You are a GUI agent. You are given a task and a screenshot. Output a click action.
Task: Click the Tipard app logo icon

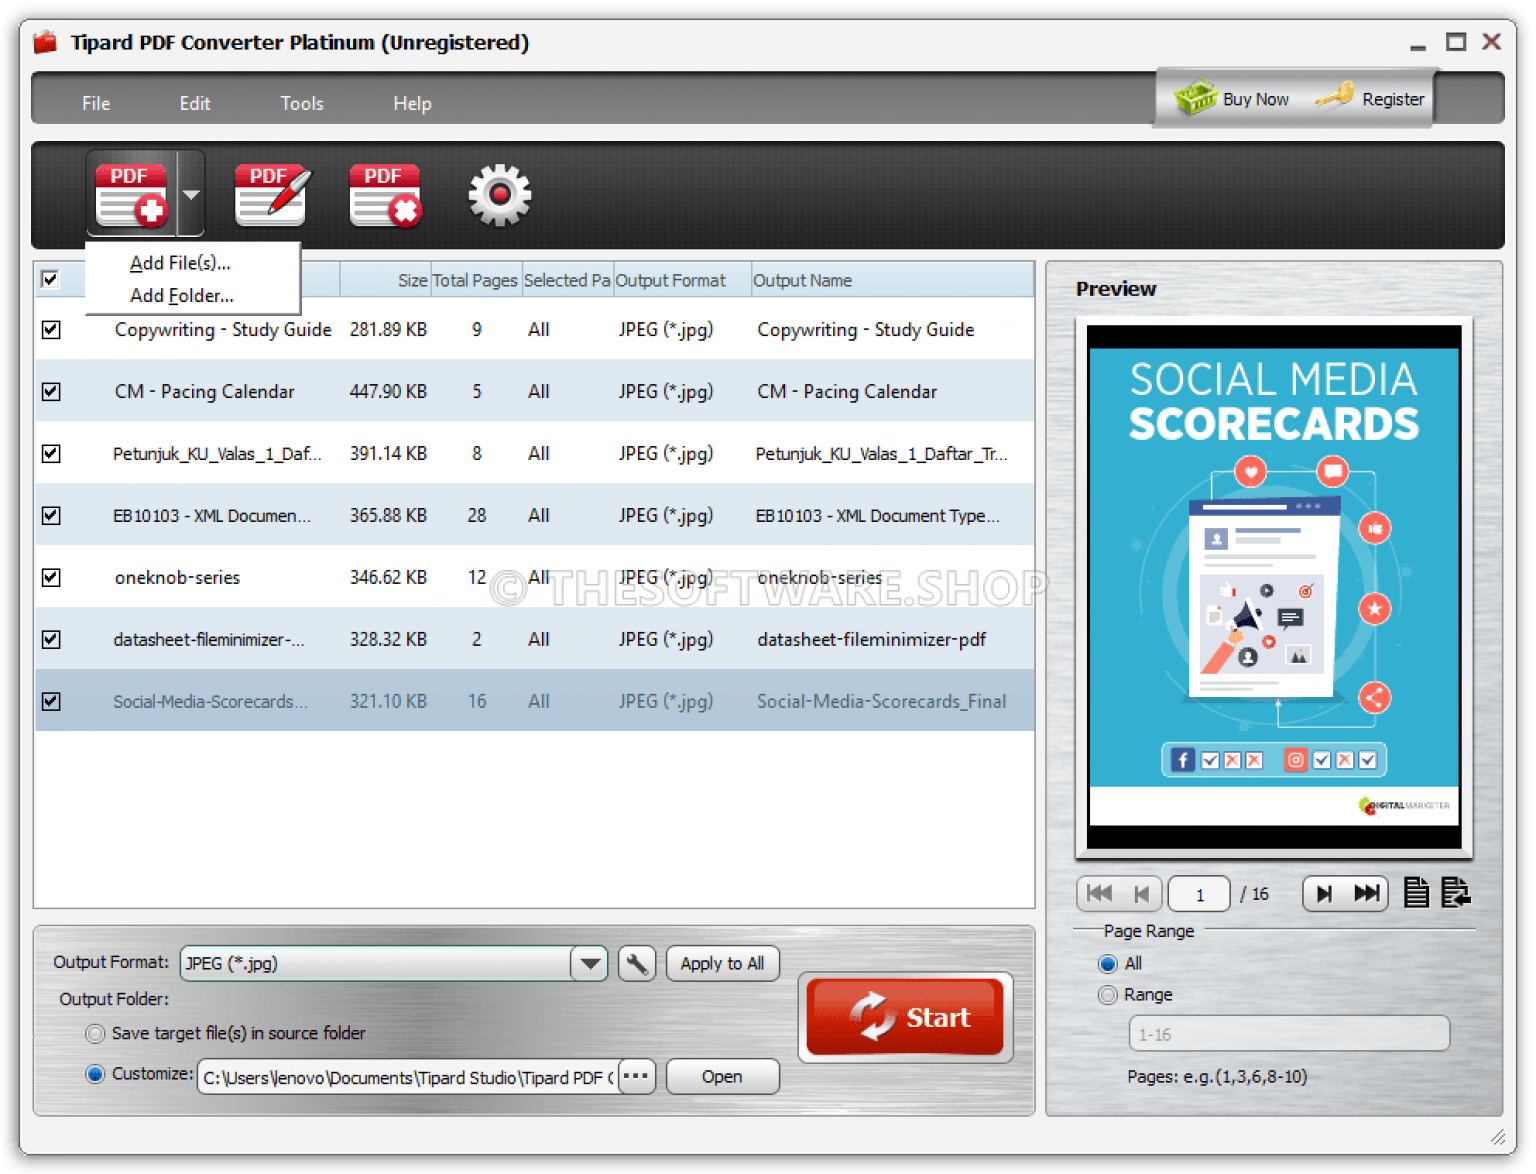pyautogui.click(x=45, y=42)
